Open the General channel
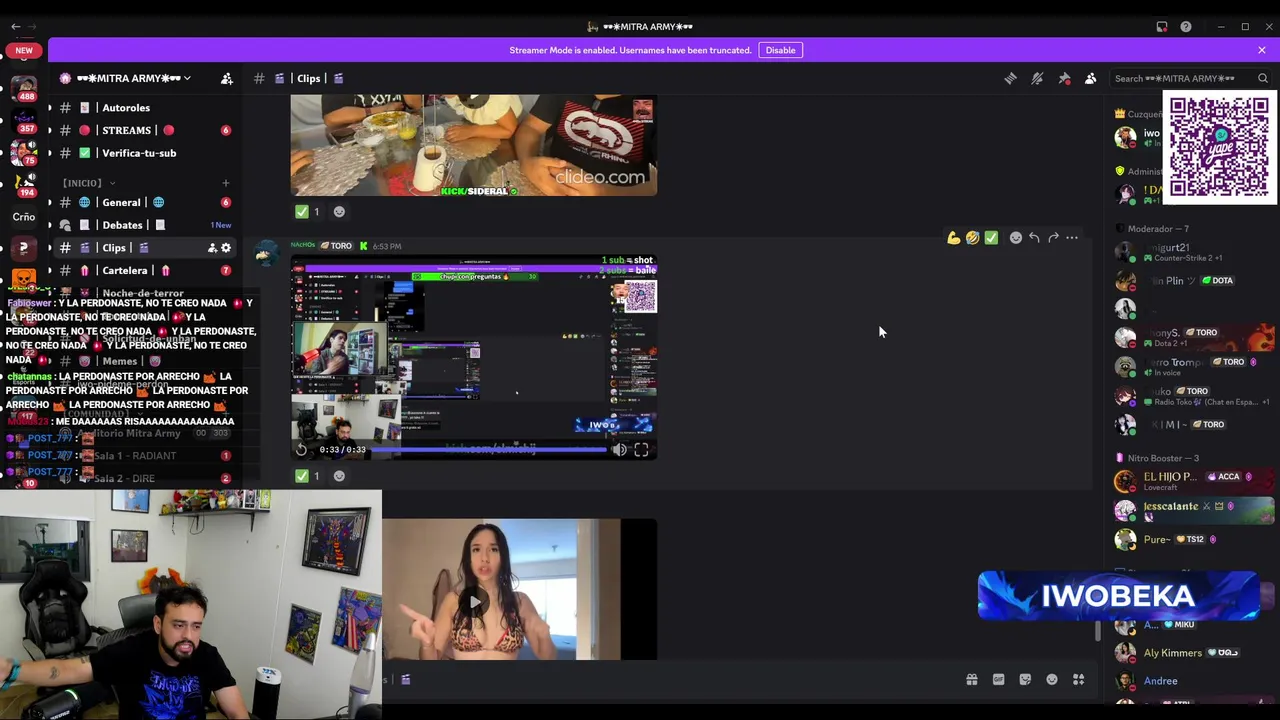Image resolution: width=1280 pixels, height=720 pixels. pyautogui.click(x=146, y=202)
